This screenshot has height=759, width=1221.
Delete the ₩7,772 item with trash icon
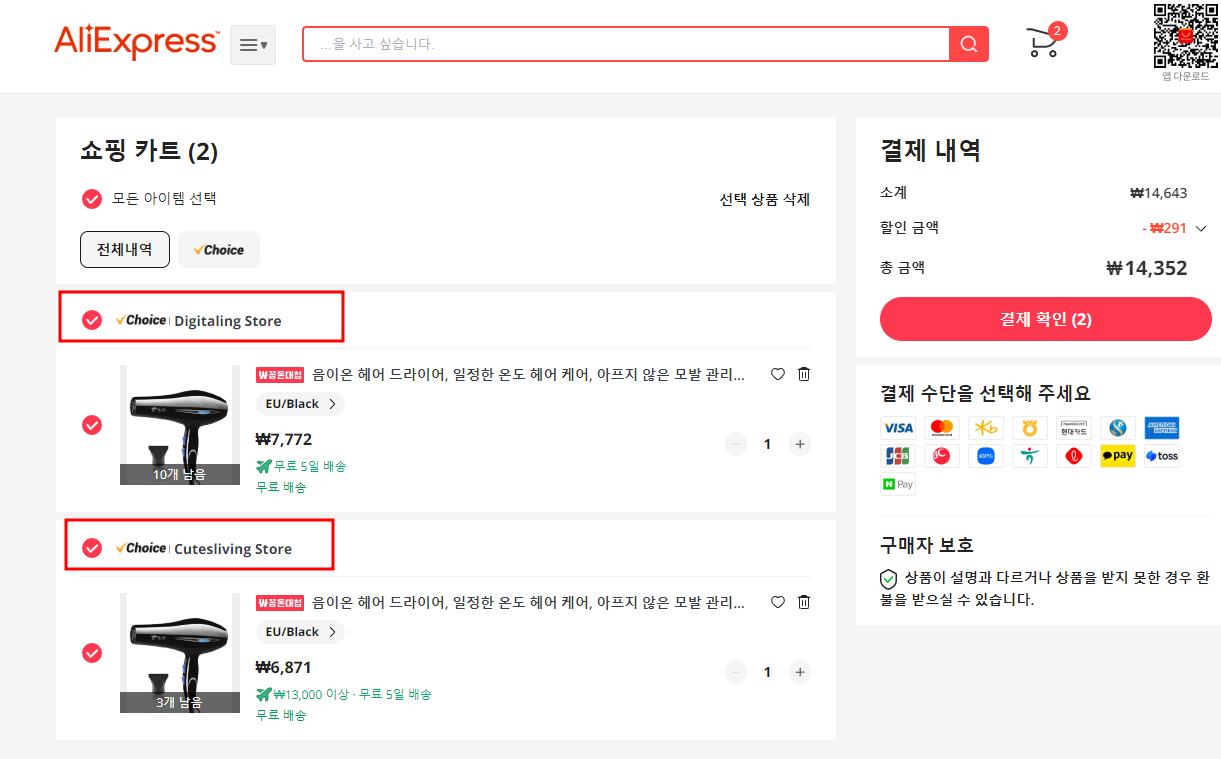[x=804, y=374]
